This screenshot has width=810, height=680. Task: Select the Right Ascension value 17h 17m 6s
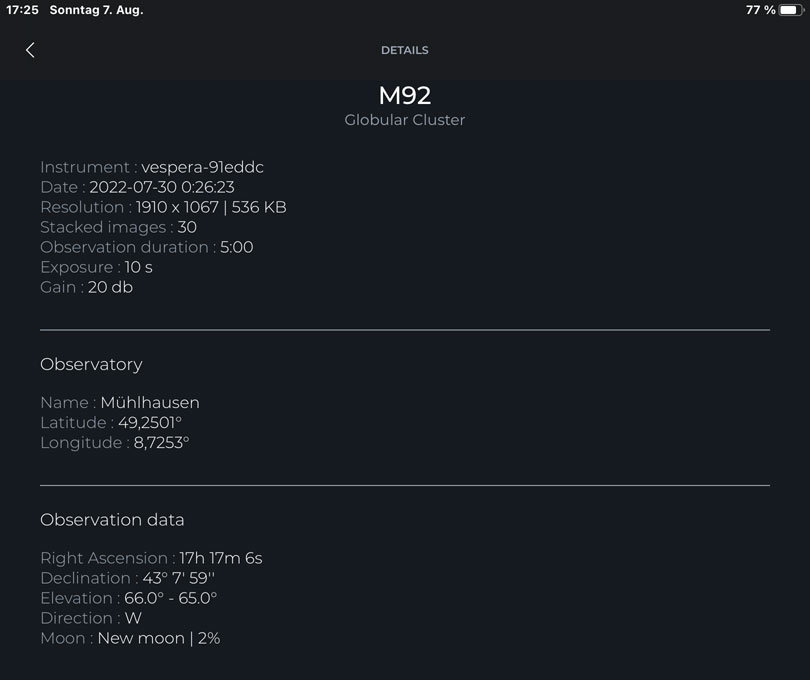[x=220, y=558]
